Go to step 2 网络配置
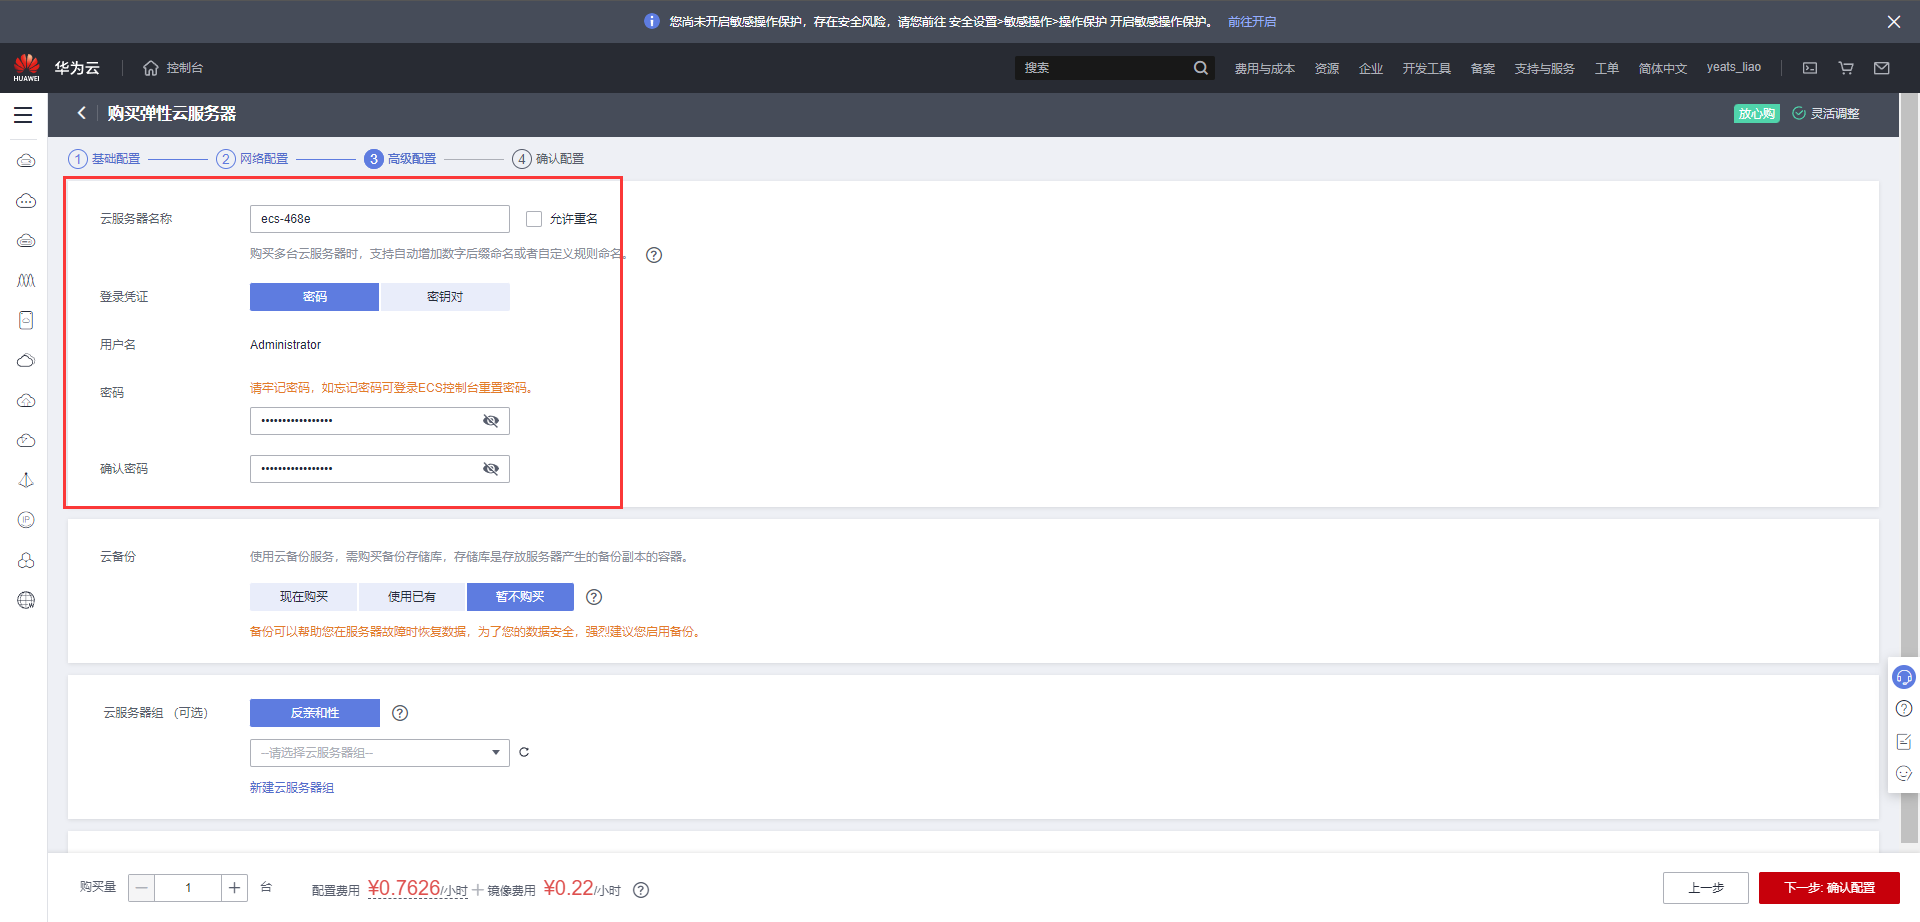 (x=252, y=159)
